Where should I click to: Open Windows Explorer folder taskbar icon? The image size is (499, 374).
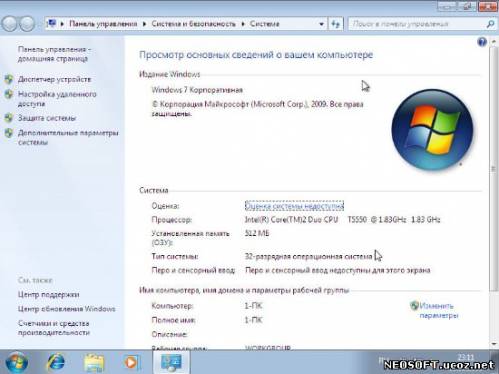point(94,363)
